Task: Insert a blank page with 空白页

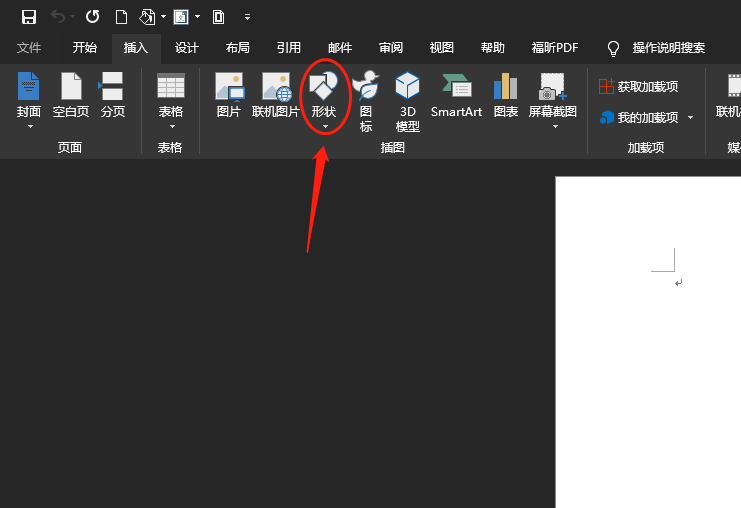Action: pyautogui.click(x=71, y=95)
